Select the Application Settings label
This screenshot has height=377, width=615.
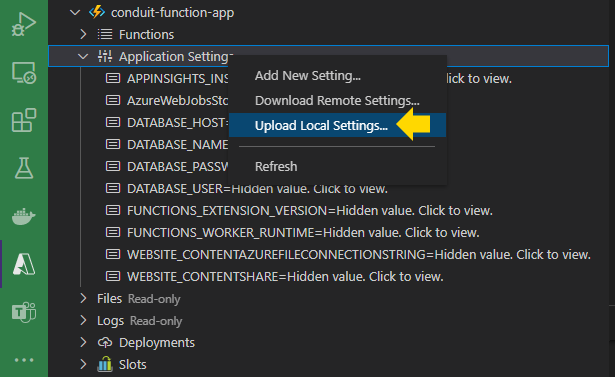(x=176, y=56)
